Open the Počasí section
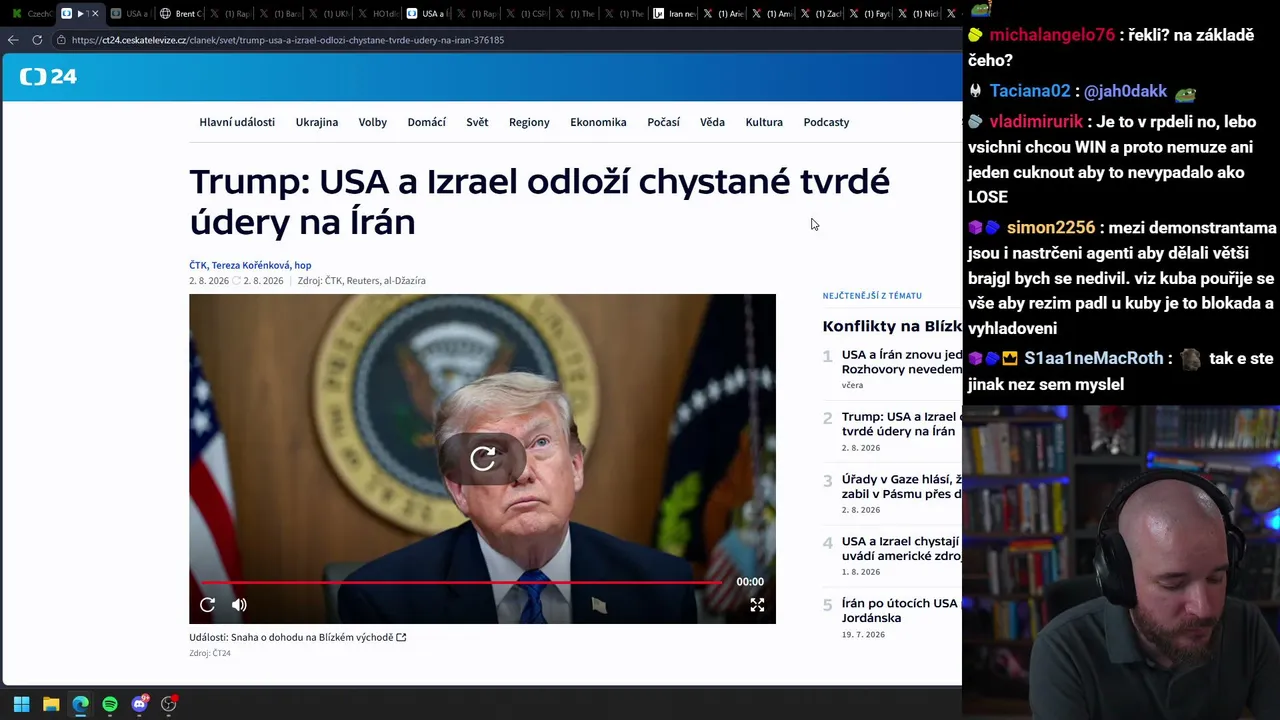The image size is (1280, 720). pos(663,122)
